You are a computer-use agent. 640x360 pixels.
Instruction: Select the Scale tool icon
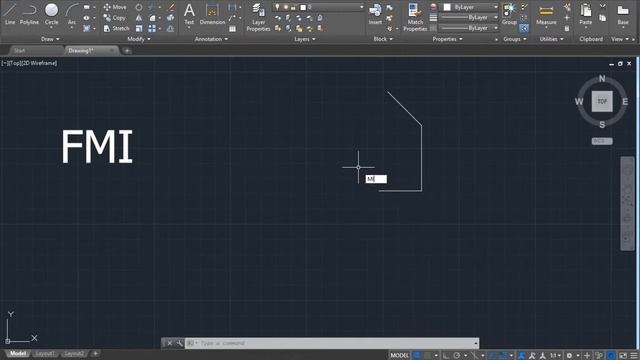coord(139,28)
